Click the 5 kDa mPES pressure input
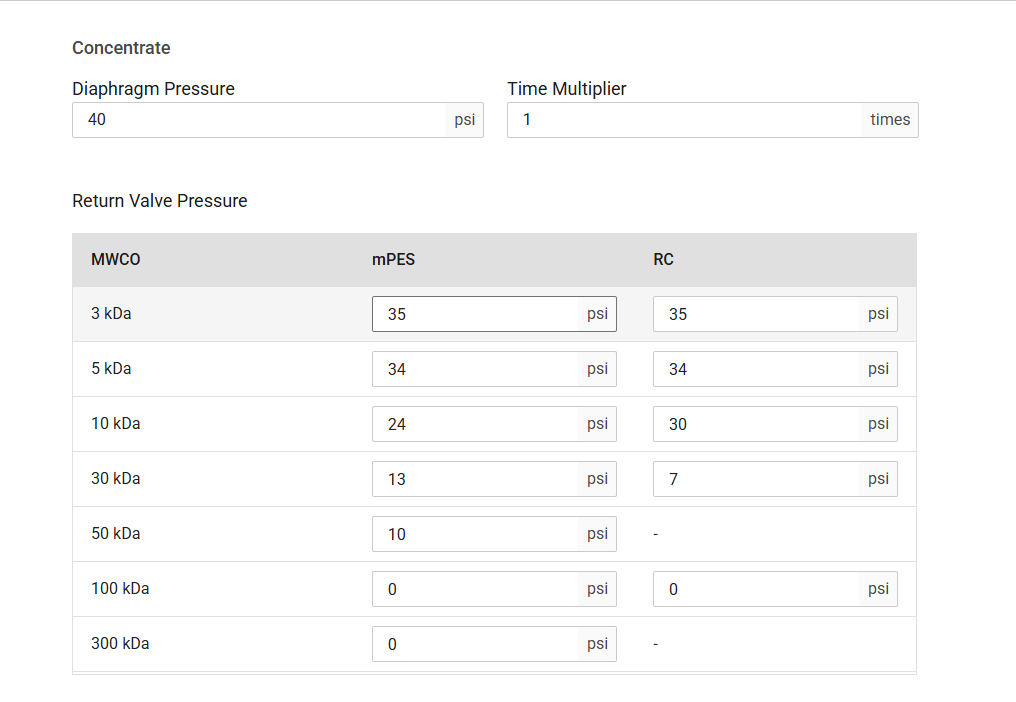This screenshot has width=1016, height=702. coord(474,369)
